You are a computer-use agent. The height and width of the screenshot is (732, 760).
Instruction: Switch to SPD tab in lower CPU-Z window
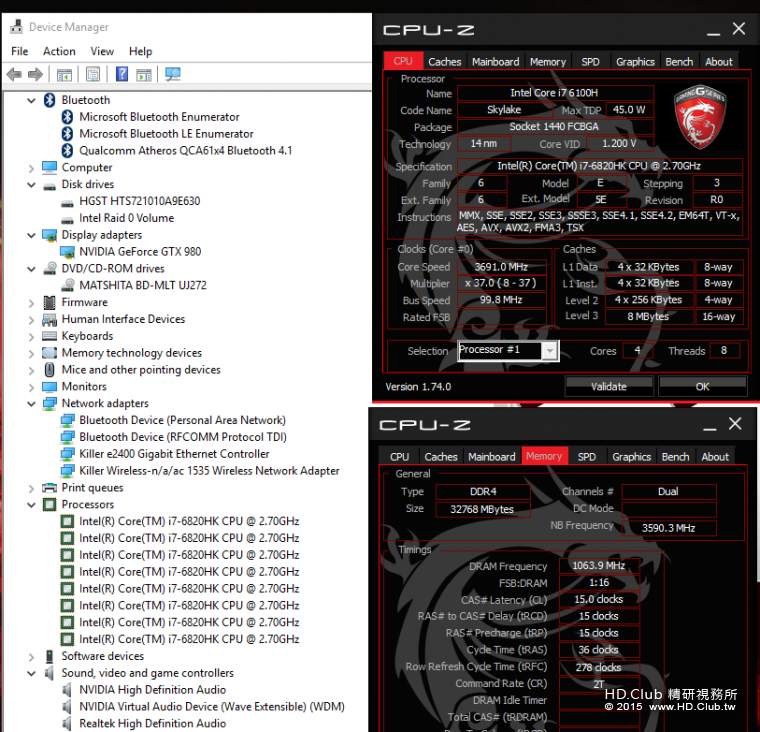point(586,457)
